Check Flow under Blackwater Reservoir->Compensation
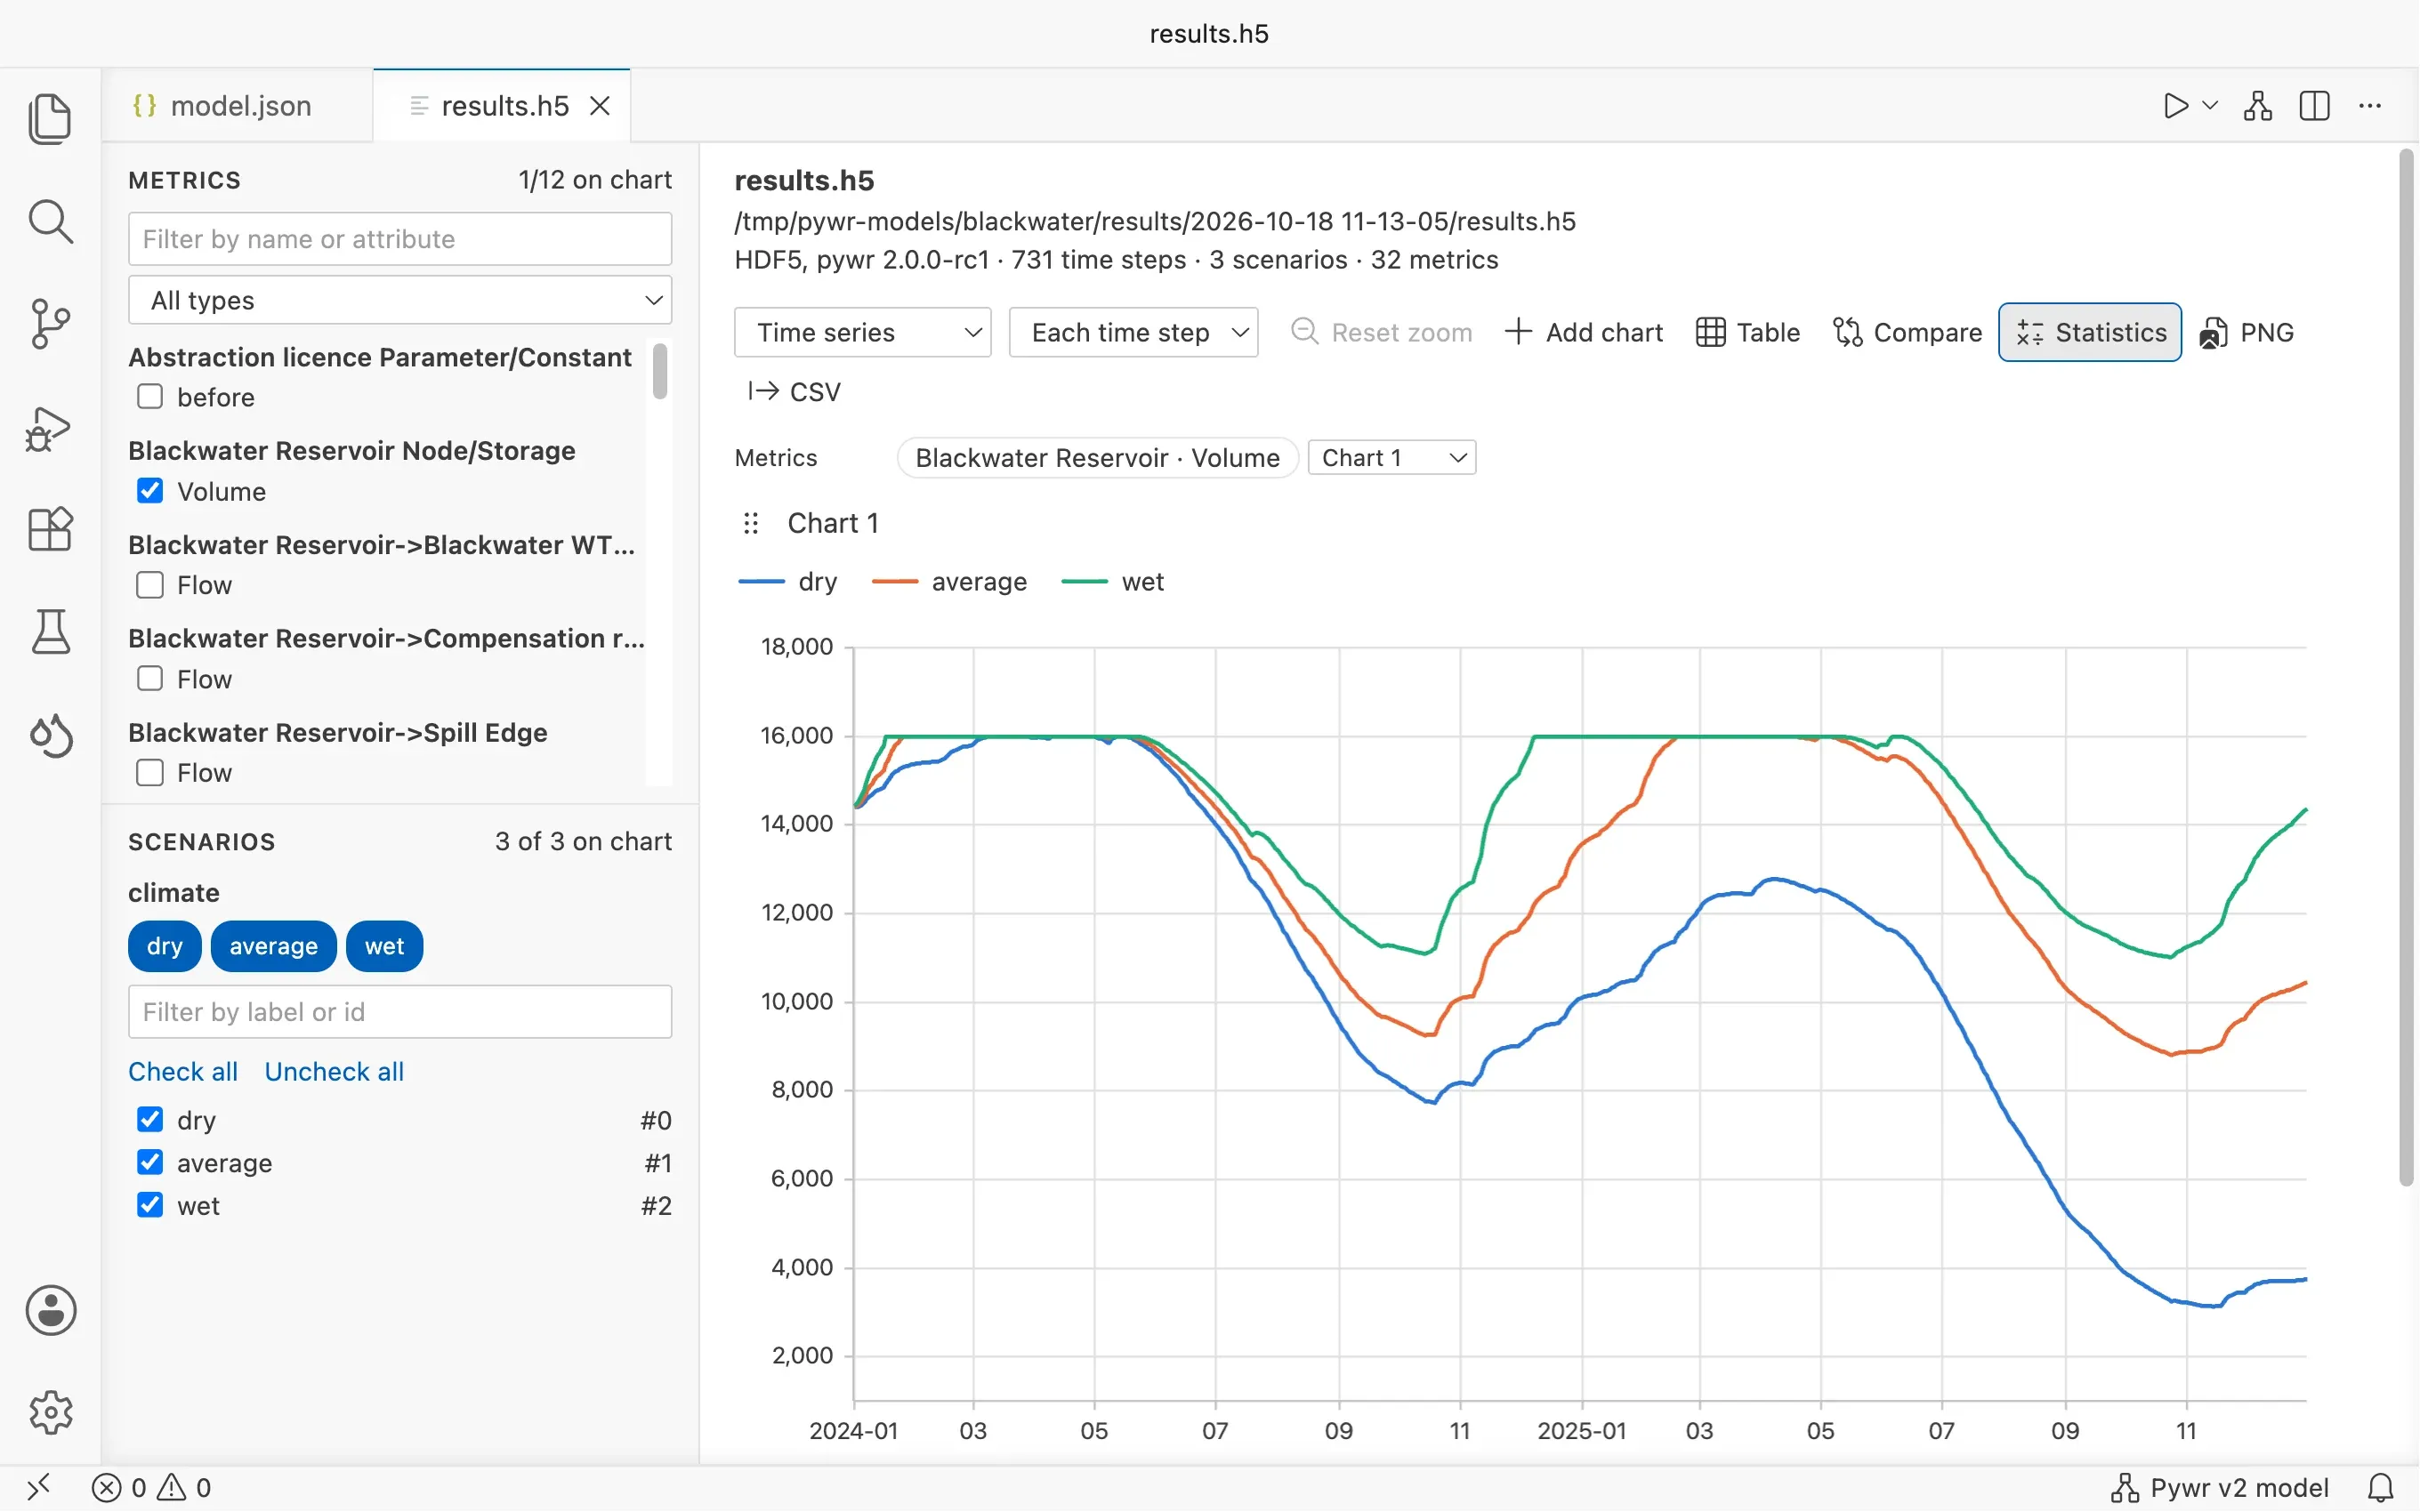The image size is (2420, 1512). 150,679
